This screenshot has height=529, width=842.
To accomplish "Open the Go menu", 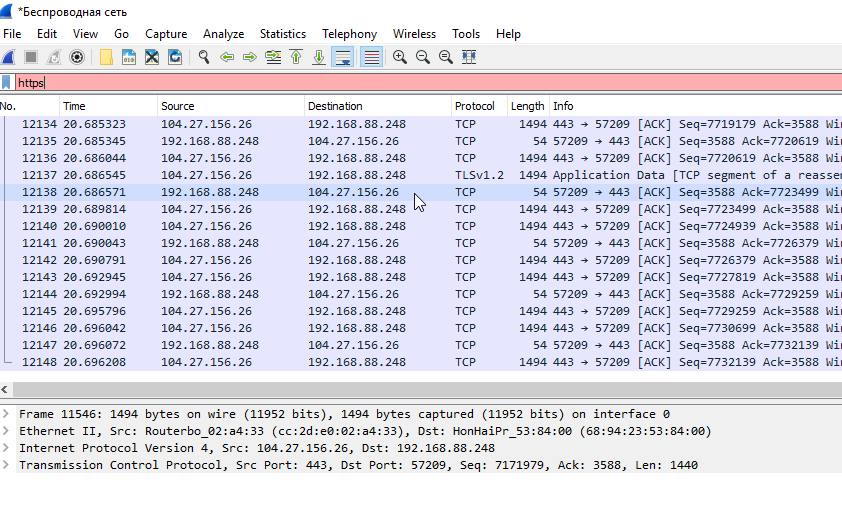I will (121, 34).
